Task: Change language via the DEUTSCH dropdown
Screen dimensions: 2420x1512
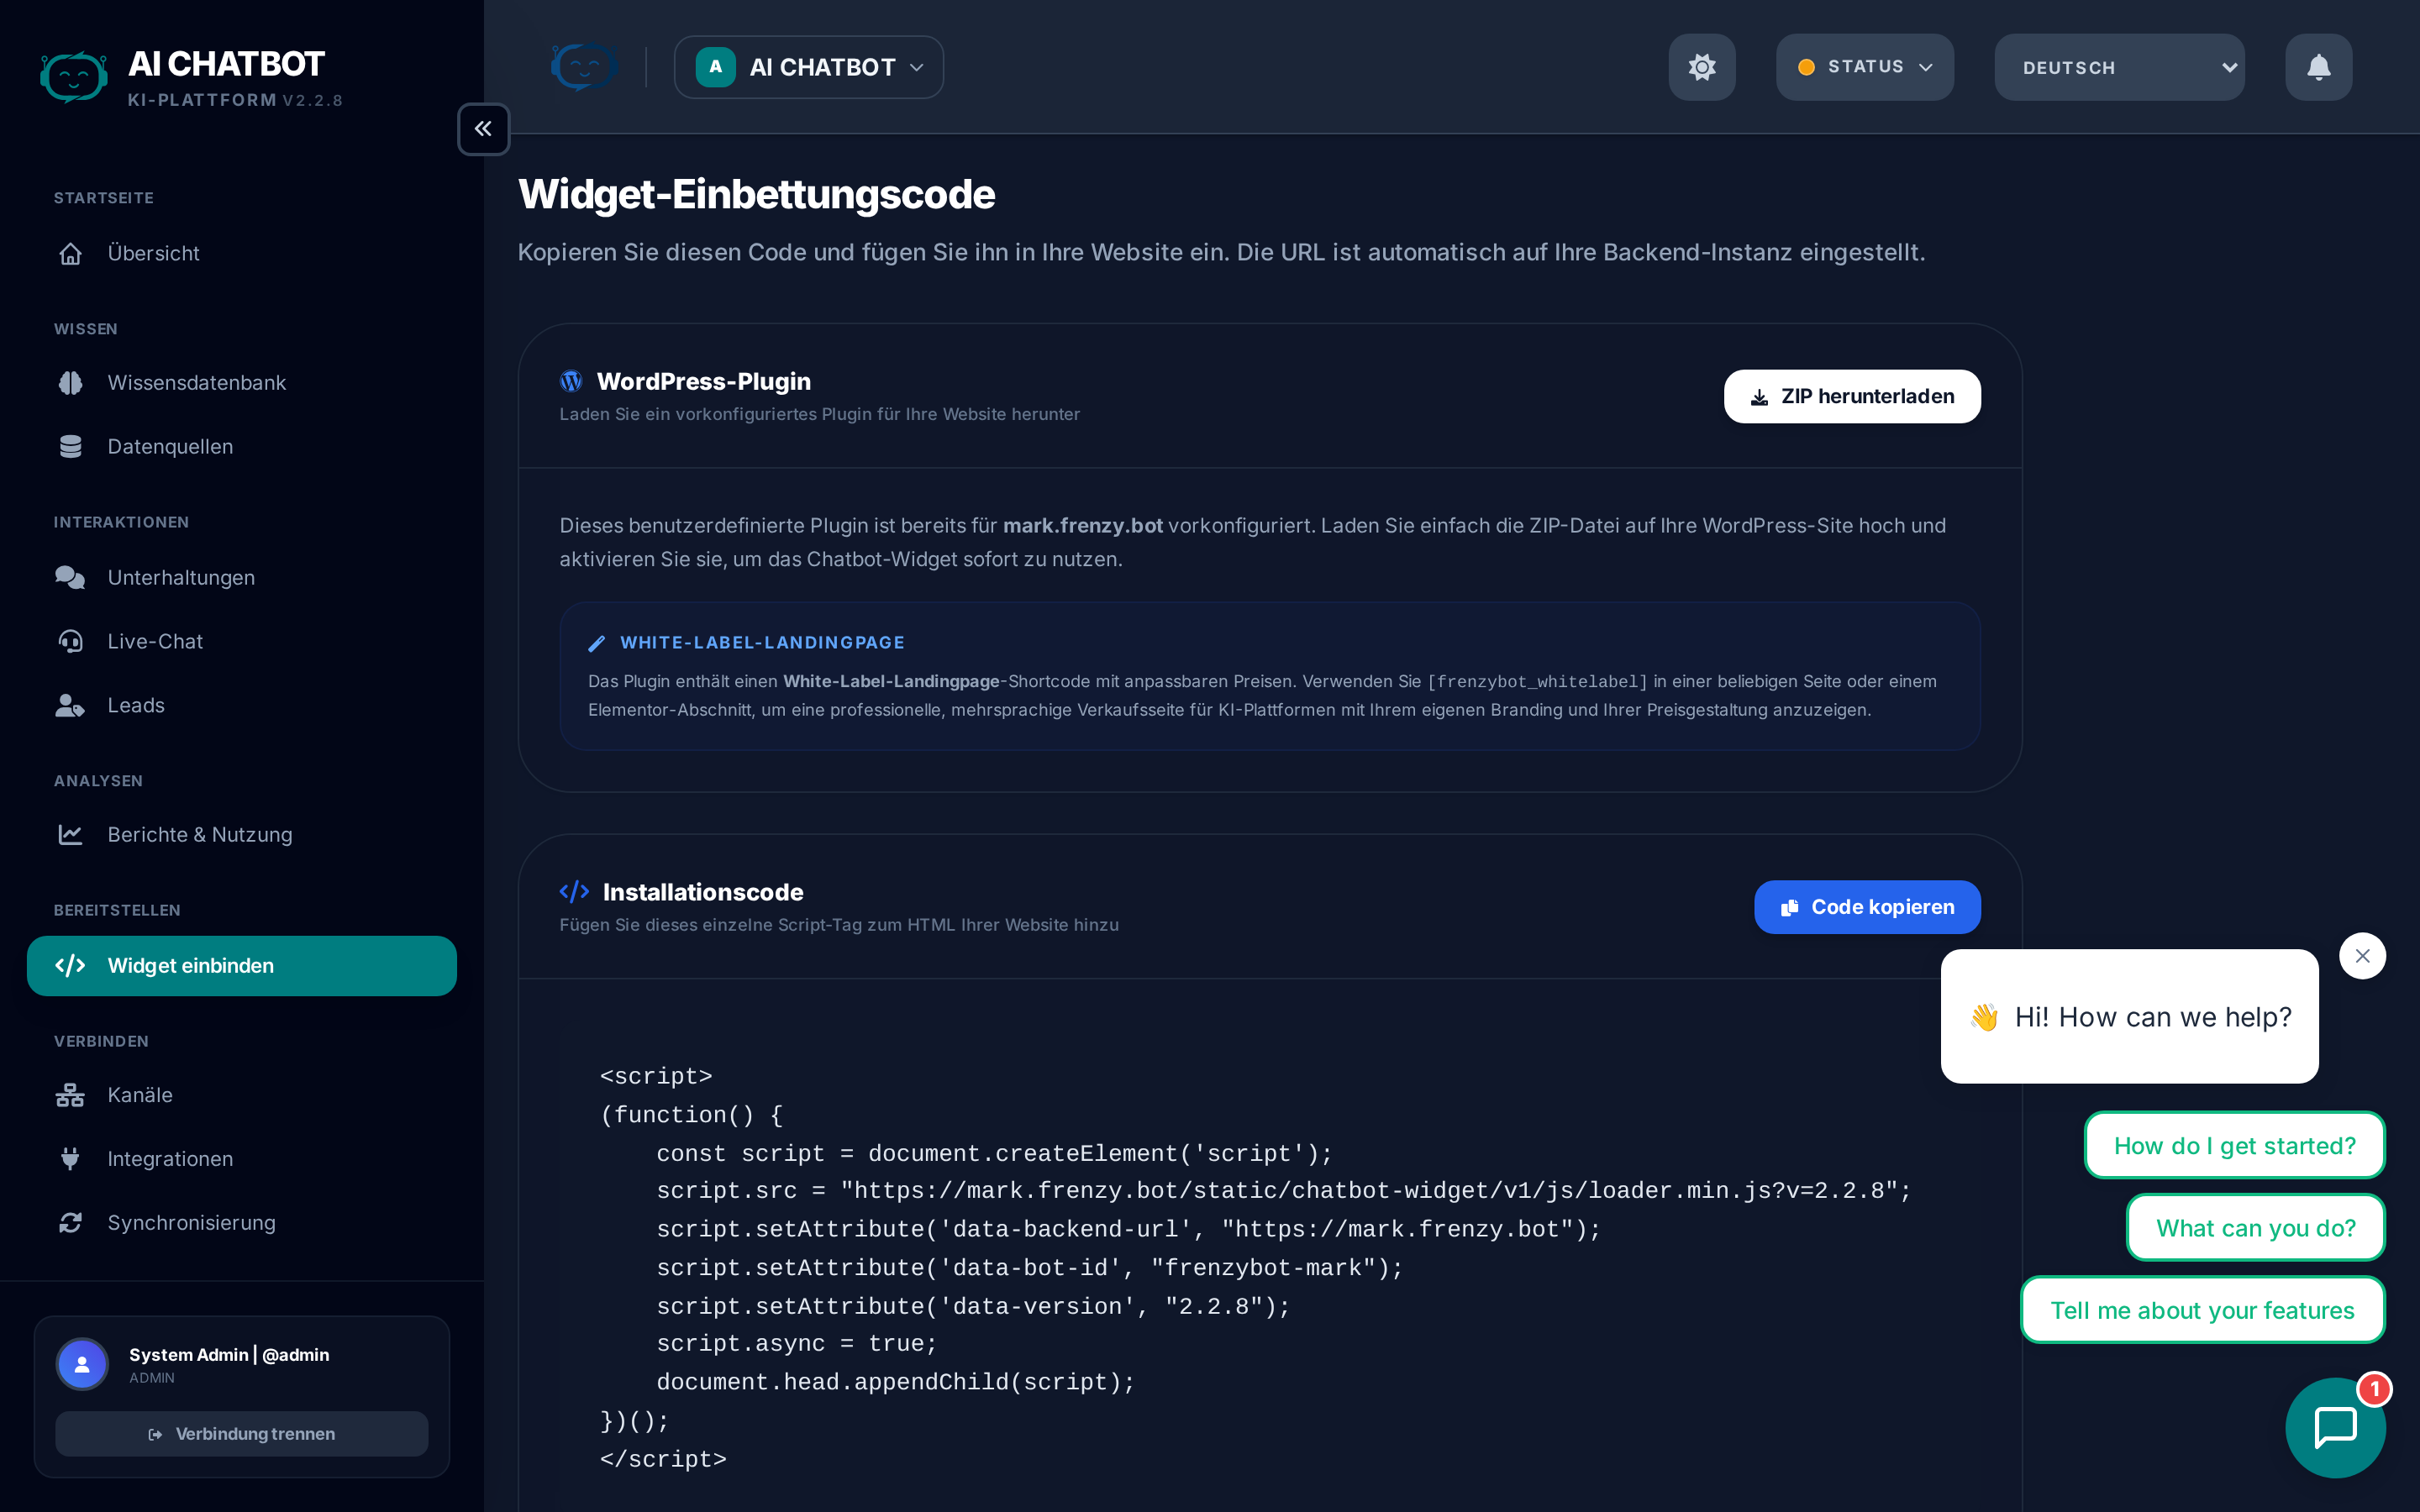Action: pos(2119,67)
